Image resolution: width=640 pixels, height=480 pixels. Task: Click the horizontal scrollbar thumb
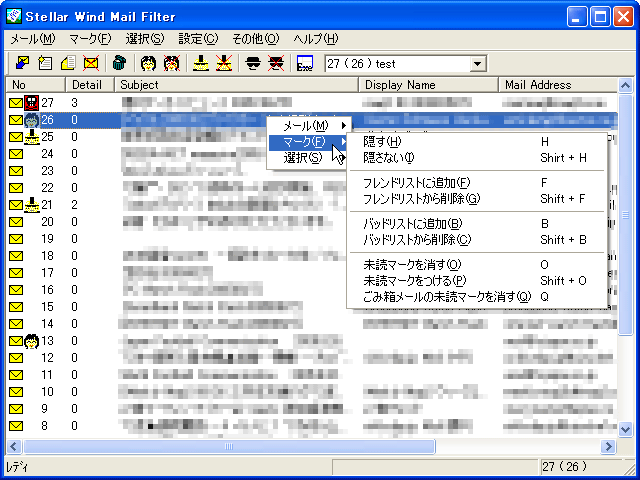(x=229, y=447)
